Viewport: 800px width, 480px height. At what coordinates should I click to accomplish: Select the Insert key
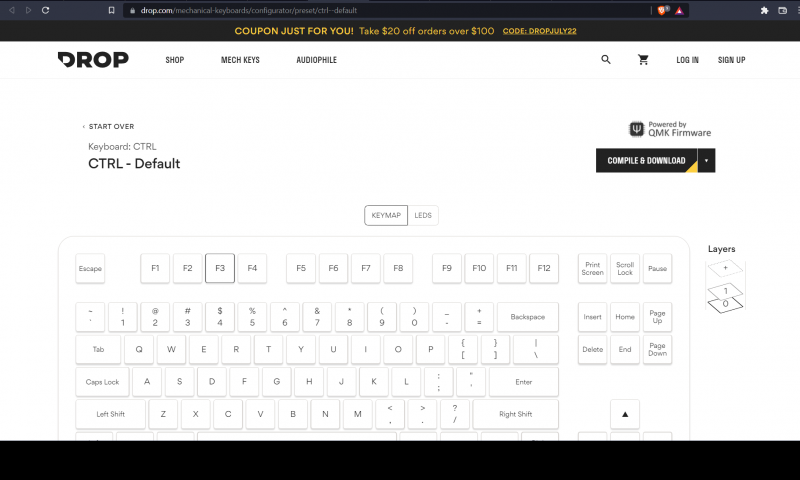tap(592, 317)
